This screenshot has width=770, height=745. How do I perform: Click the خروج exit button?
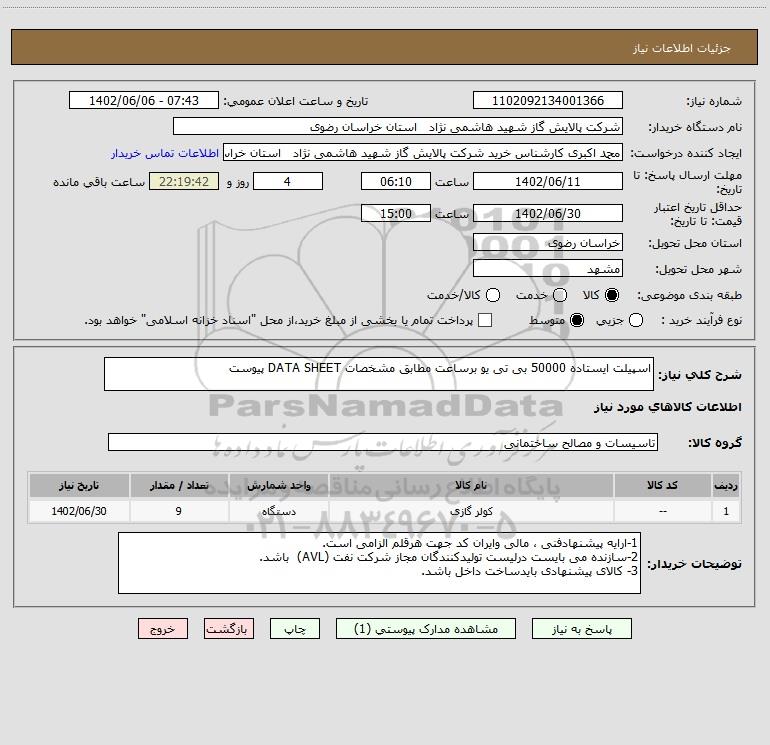[x=163, y=629]
